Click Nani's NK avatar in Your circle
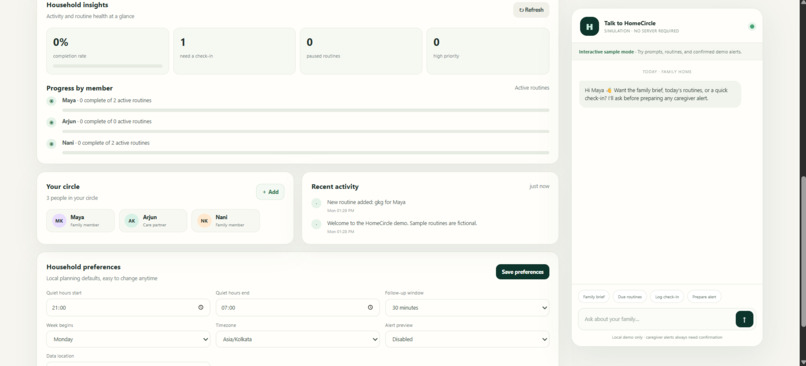 click(205, 221)
